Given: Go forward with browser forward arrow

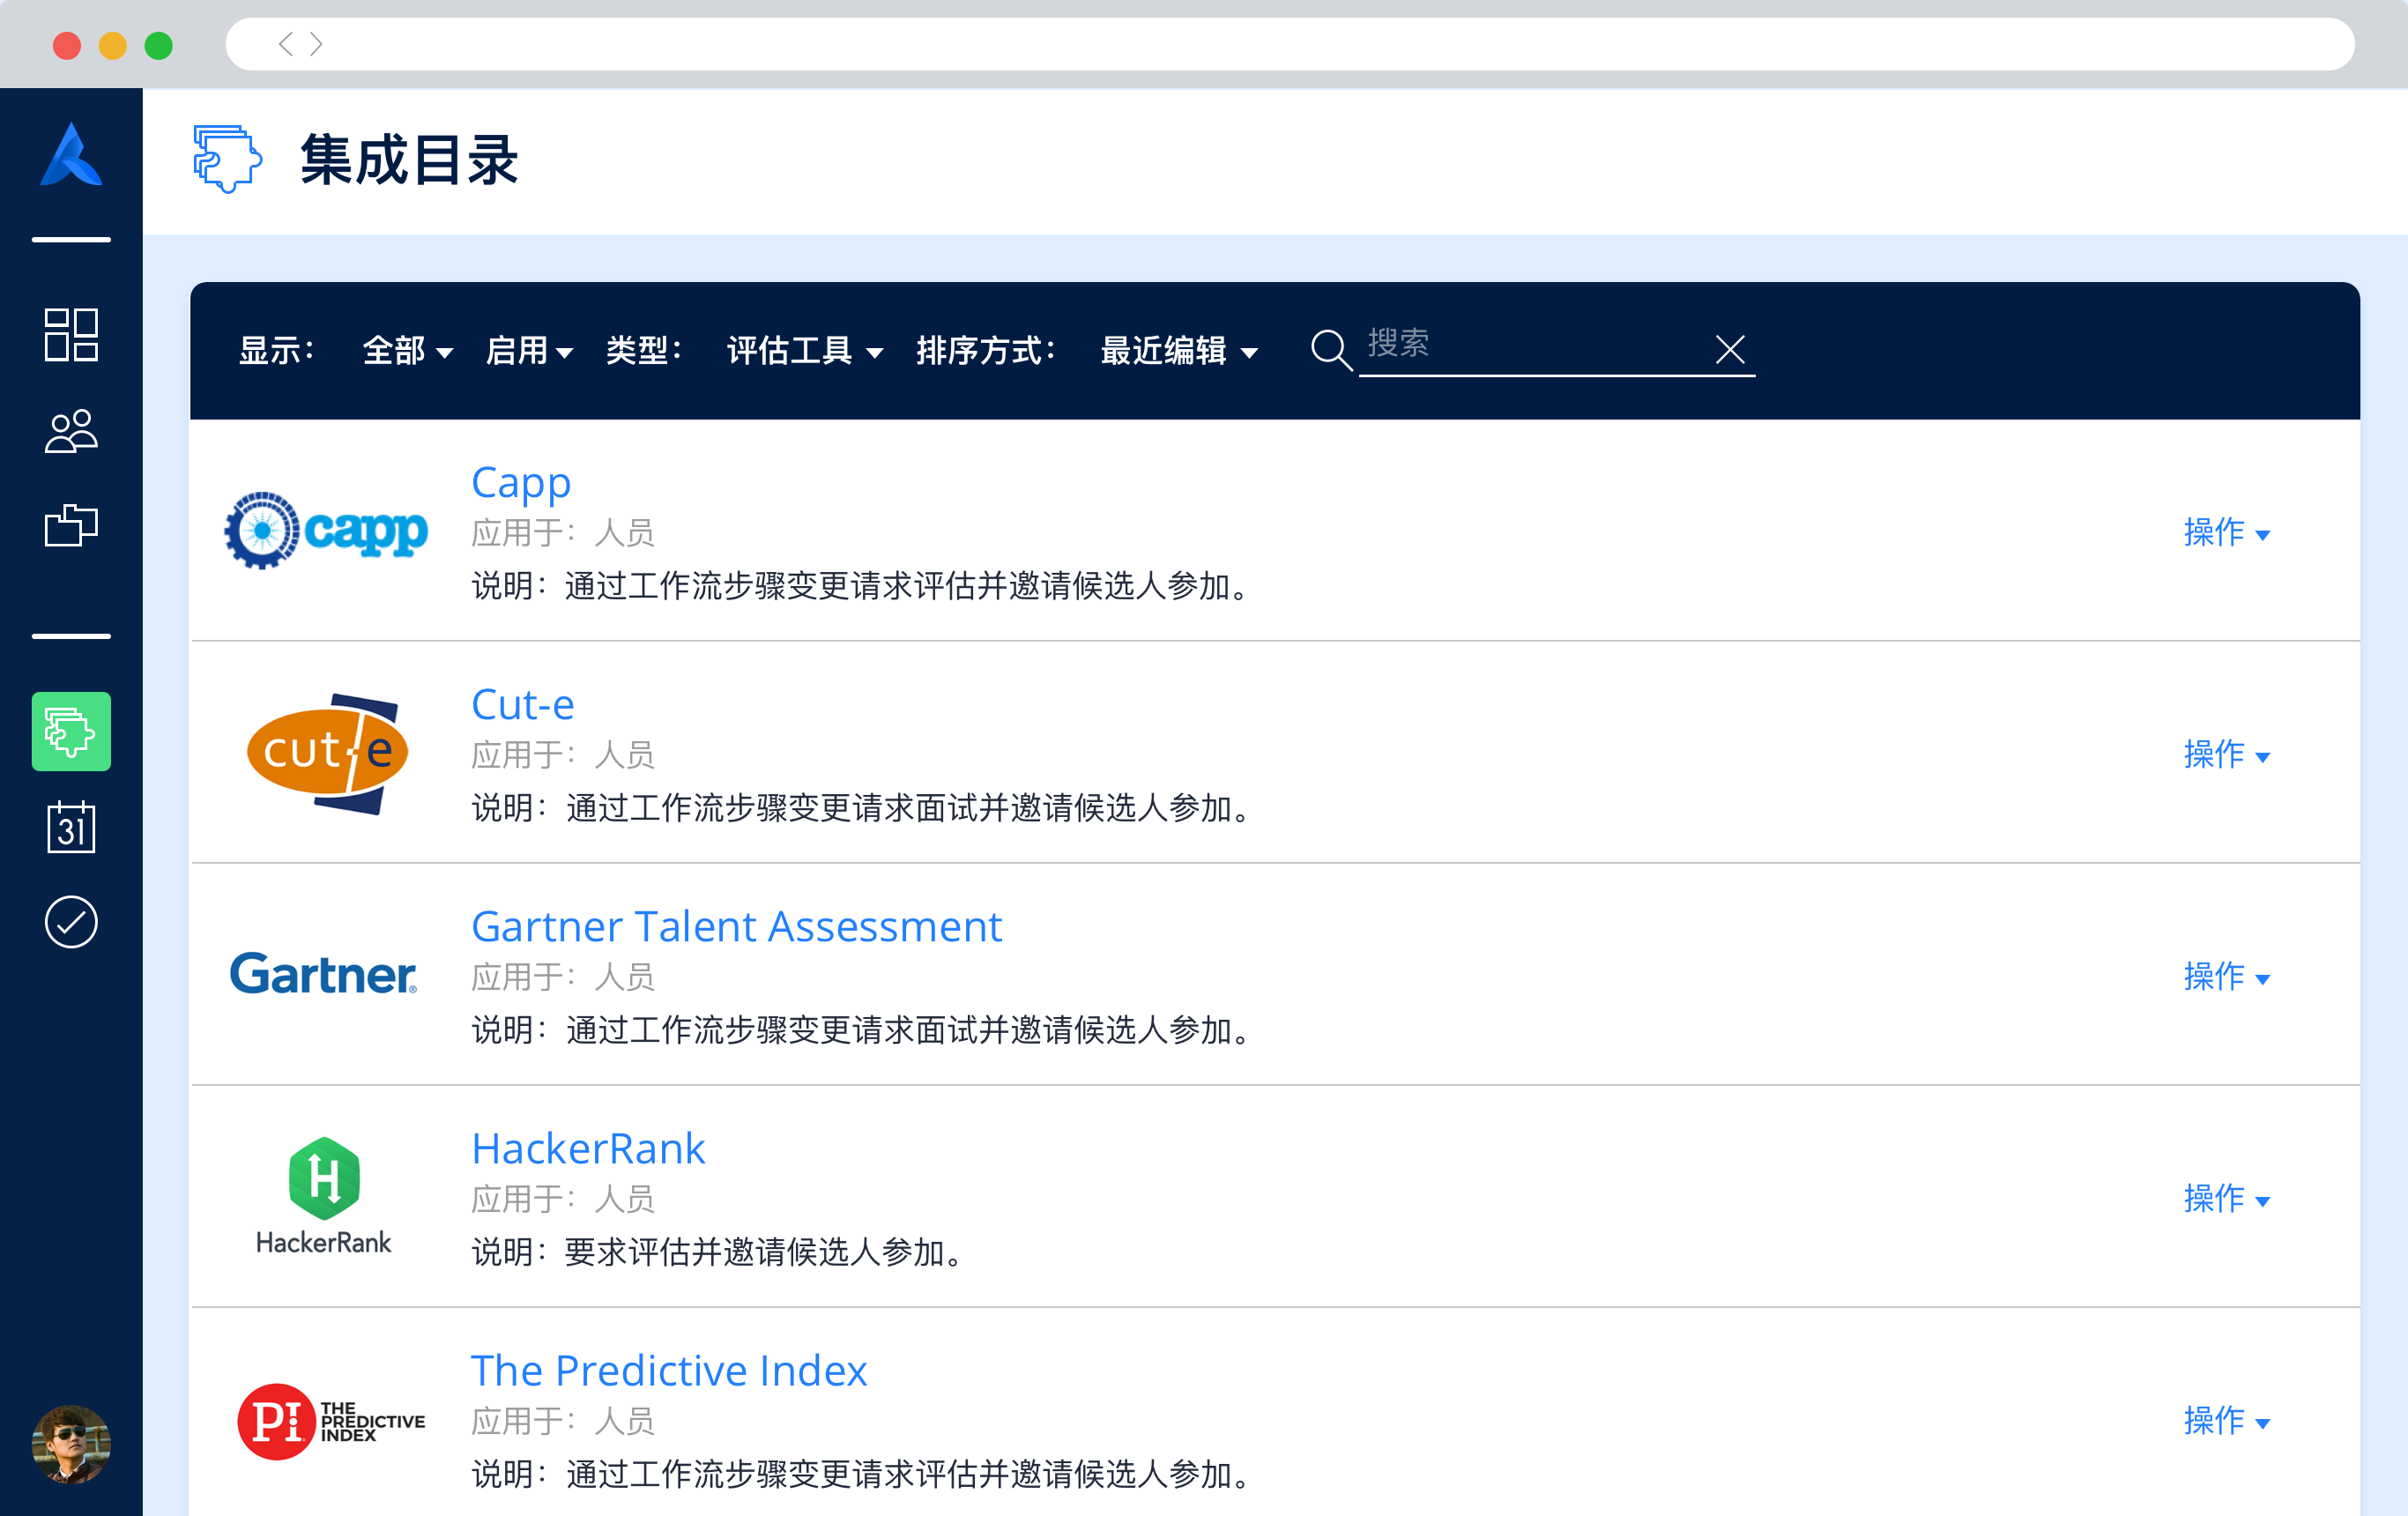Looking at the screenshot, I should pos(316,44).
